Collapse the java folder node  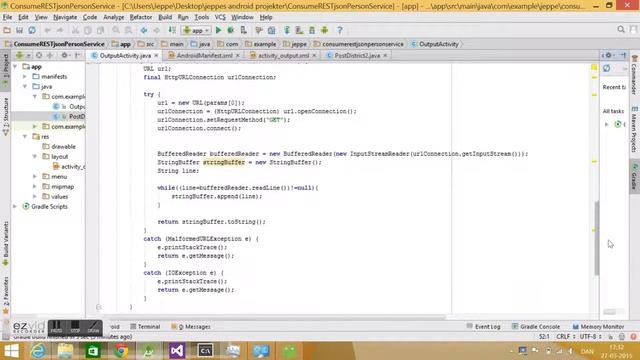click(25, 87)
